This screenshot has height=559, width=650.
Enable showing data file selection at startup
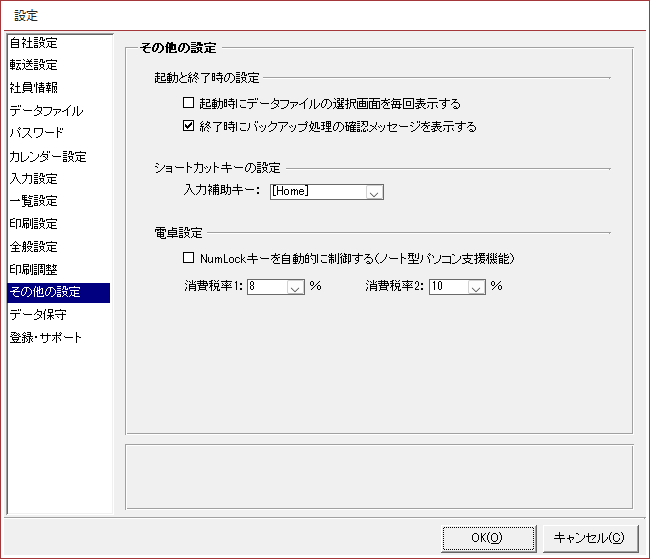point(188,103)
